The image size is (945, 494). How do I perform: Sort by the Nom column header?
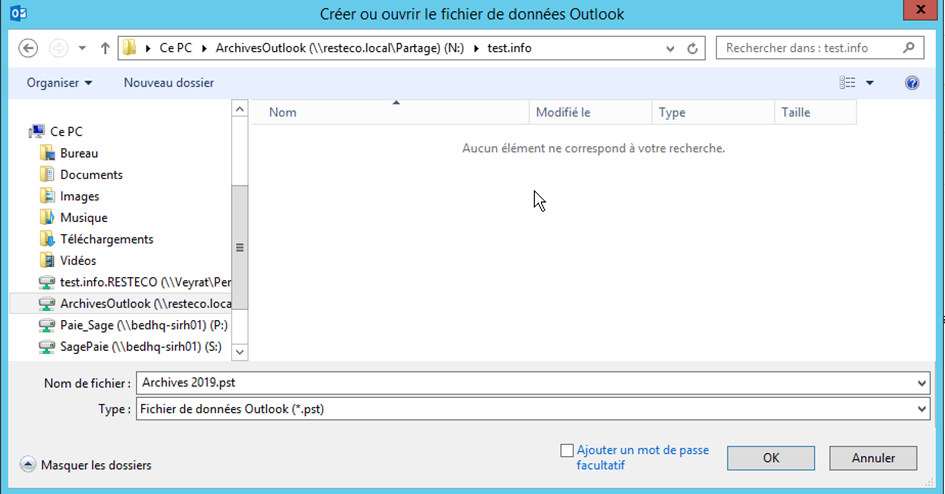tap(390, 113)
